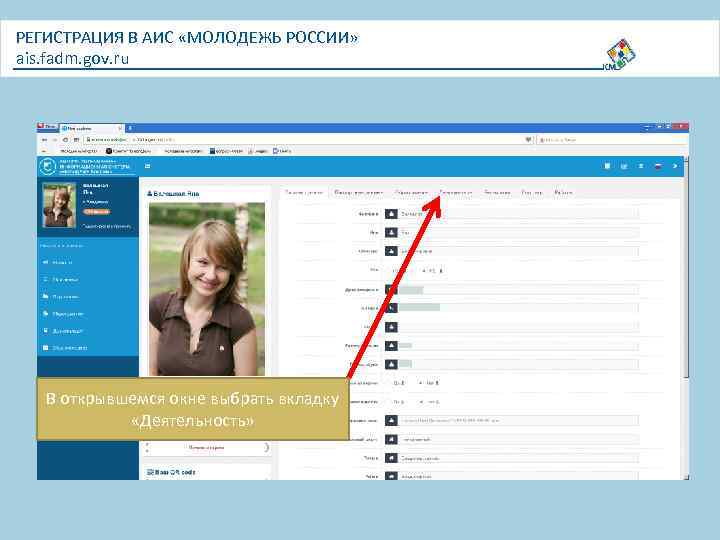
Task: Click the orange status badge under user name
Action: coord(97,212)
